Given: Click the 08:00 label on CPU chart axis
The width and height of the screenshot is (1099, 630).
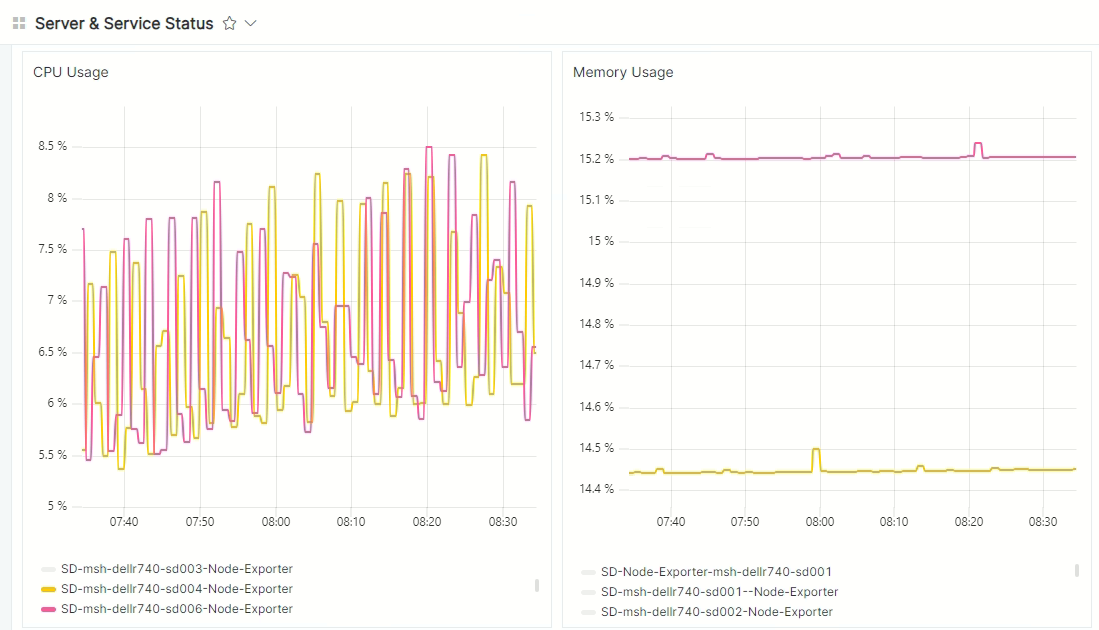Looking at the screenshot, I should click(x=276, y=522).
